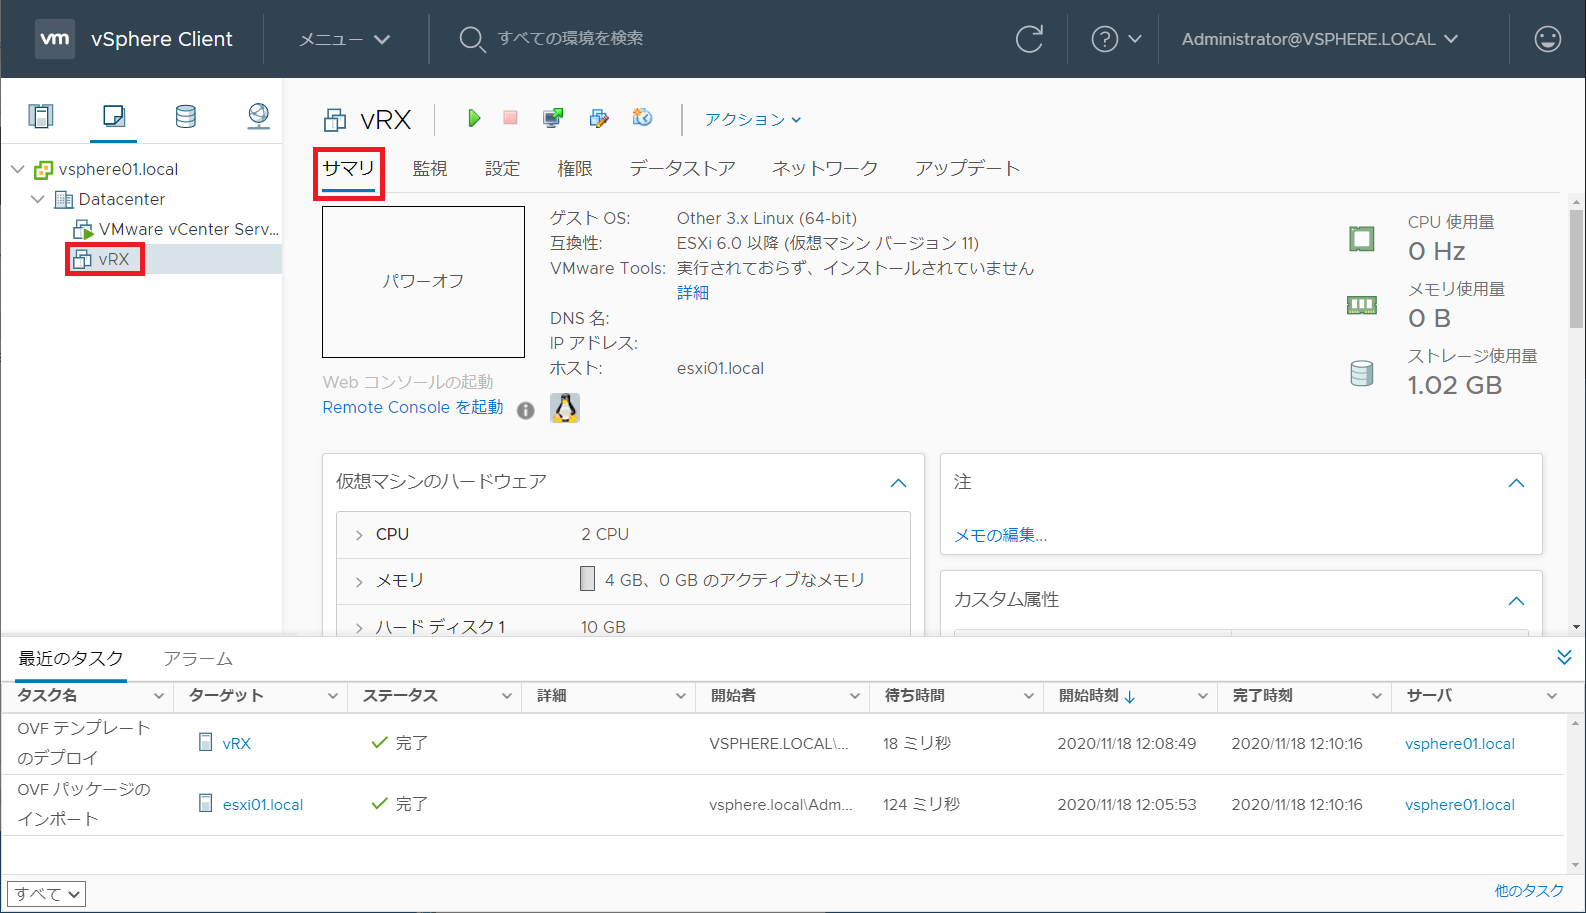1586x913 pixels.
Task: Open the help question mark menu
Action: point(1115,39)
